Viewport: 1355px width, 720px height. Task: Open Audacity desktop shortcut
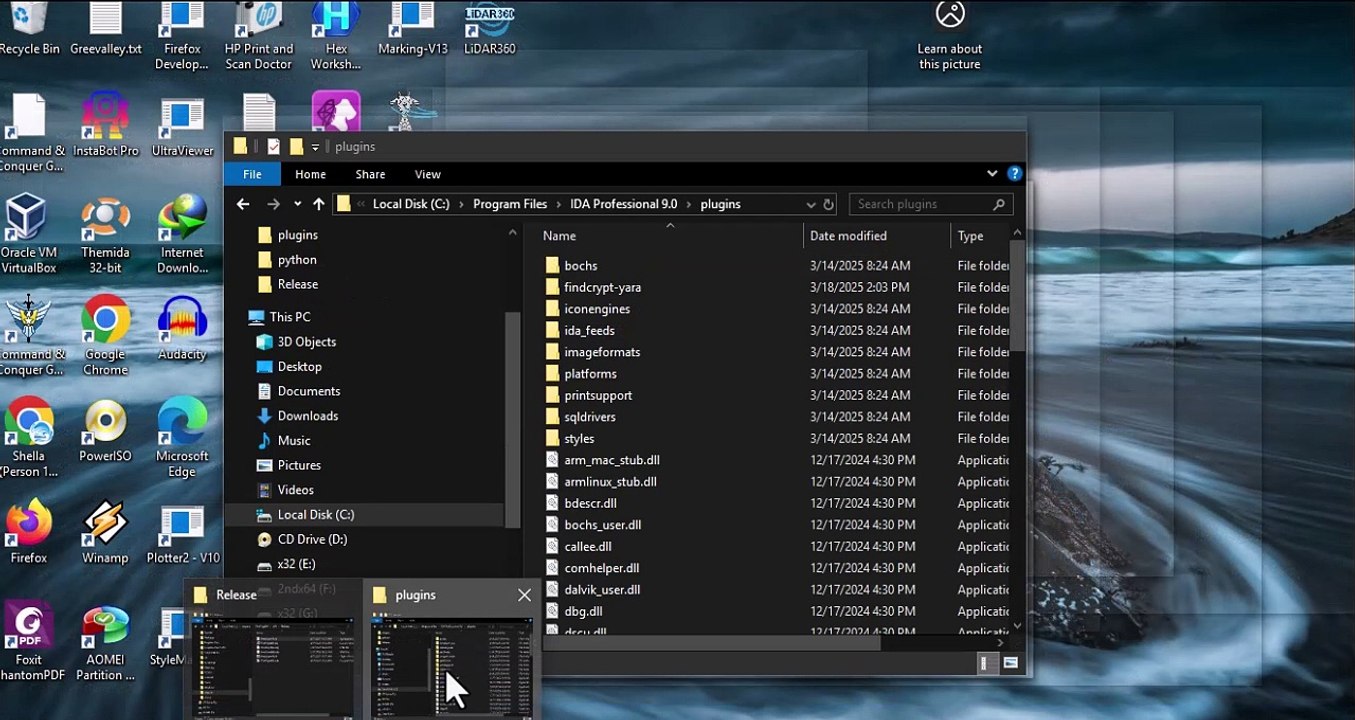coord(182,328)
